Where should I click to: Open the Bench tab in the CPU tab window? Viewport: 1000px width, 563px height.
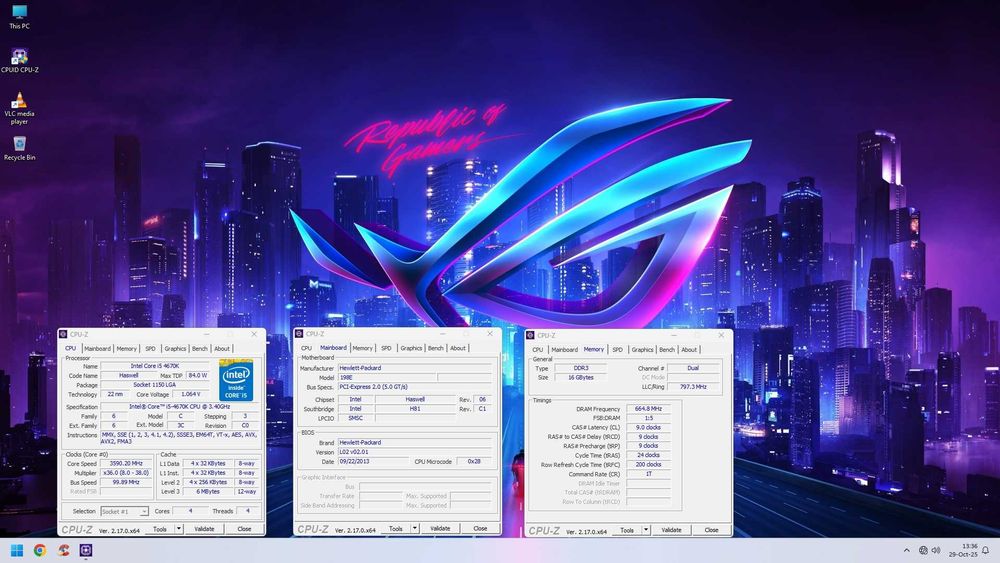click(200, 349)
